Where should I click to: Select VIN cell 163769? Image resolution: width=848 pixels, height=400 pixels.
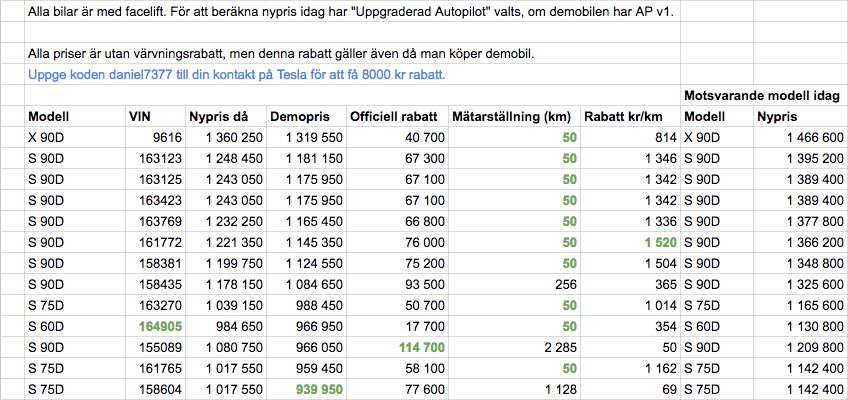pyautogui.click(x=155, y=222)
